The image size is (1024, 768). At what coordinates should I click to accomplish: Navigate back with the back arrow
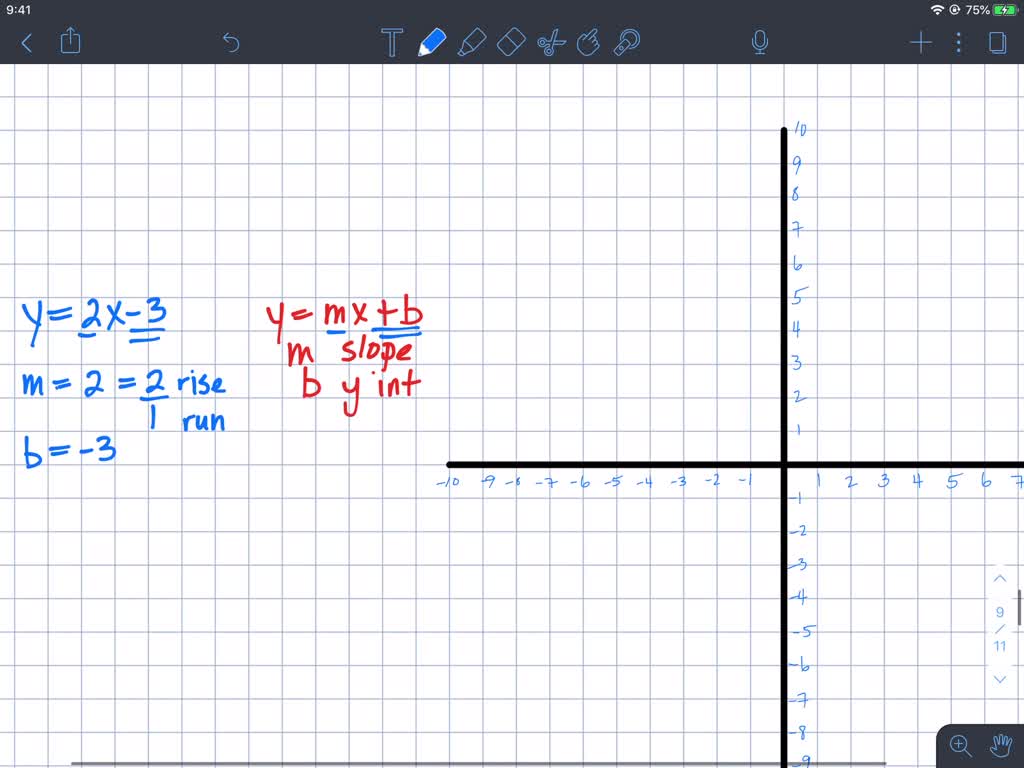click(26, 43)
